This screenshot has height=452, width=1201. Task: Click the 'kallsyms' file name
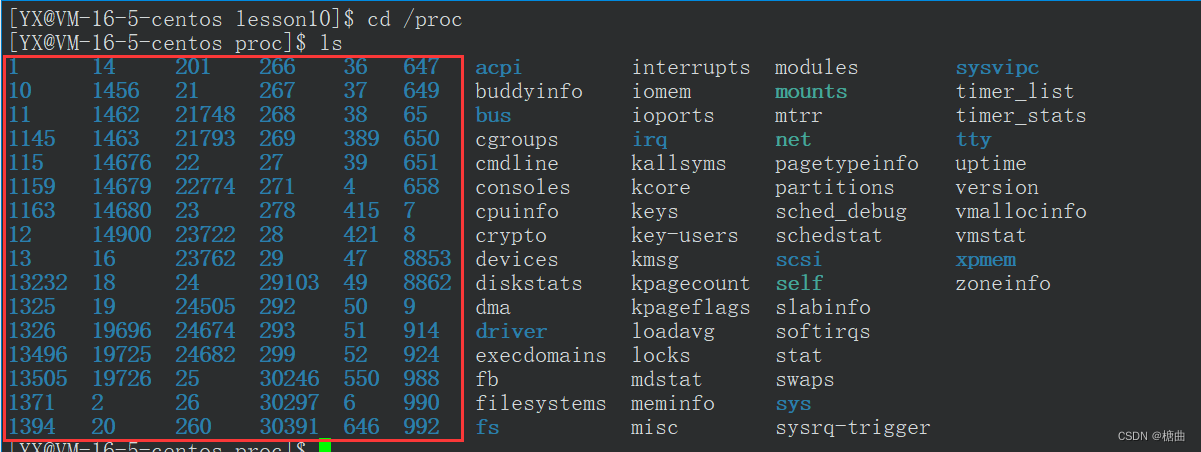click(679, 164)
